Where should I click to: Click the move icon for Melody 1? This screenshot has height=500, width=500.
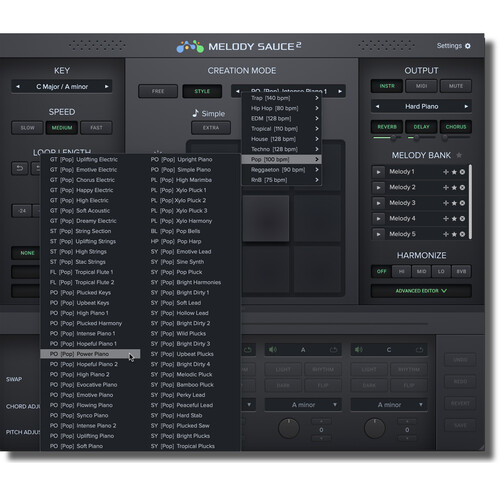click(x=446, y=172)
